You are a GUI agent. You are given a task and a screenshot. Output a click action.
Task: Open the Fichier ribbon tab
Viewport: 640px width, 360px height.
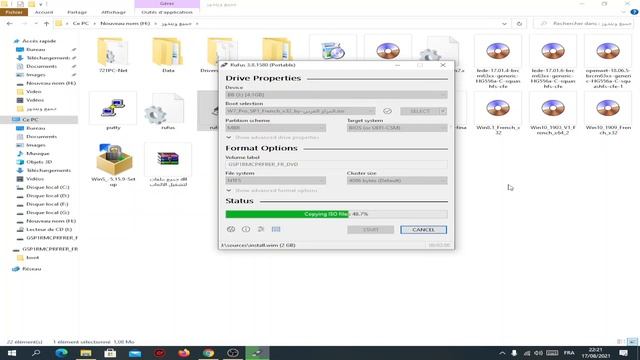[x=14, y=12]
